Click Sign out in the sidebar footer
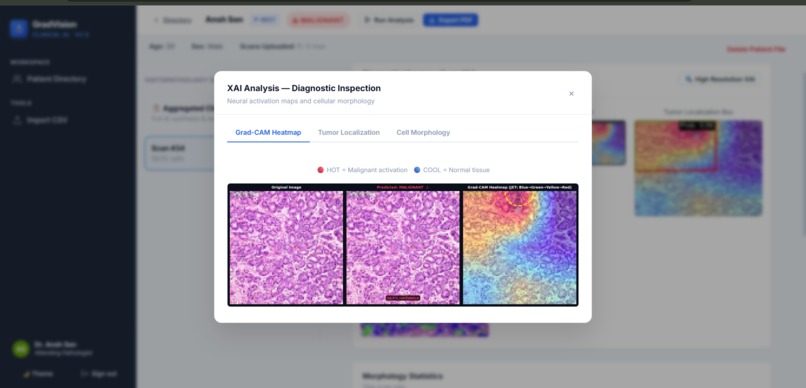Viewport: 806px width, 388px height. pyautogui.click(x=99, y=374)
